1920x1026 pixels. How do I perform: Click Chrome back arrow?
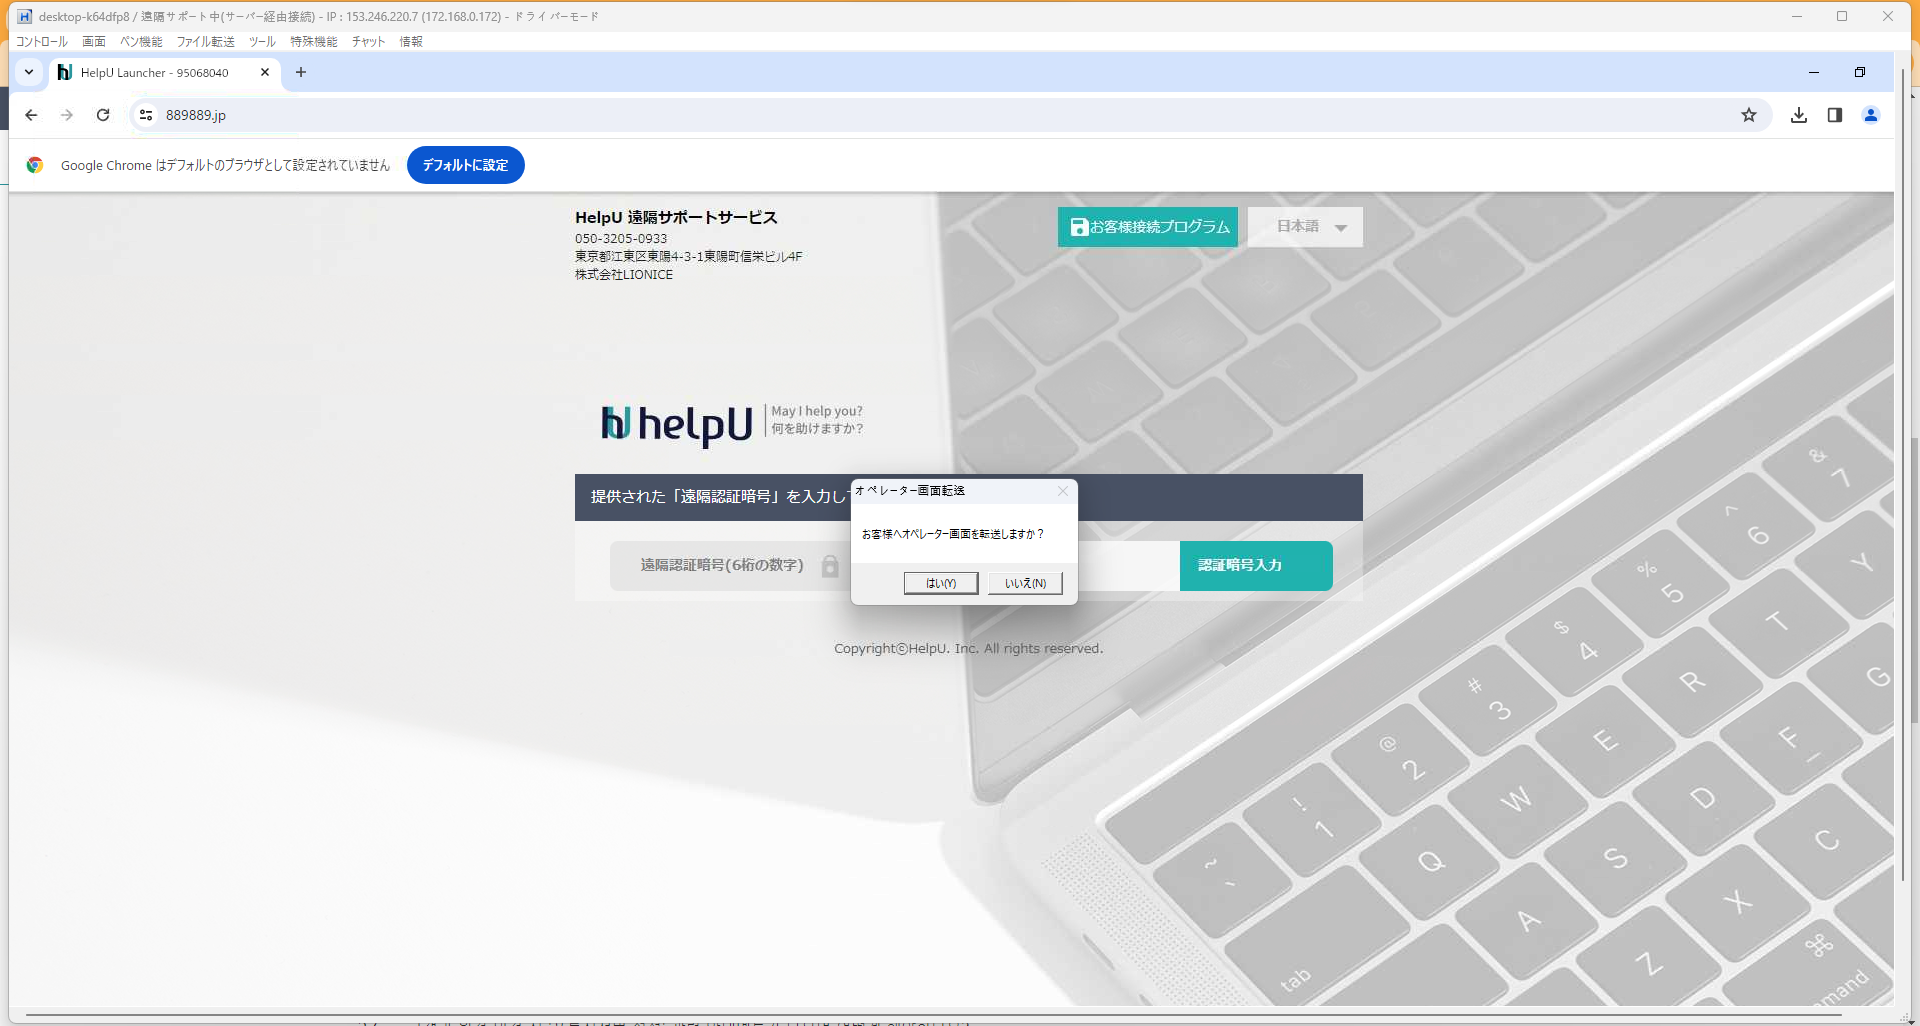tap(31, 115)
